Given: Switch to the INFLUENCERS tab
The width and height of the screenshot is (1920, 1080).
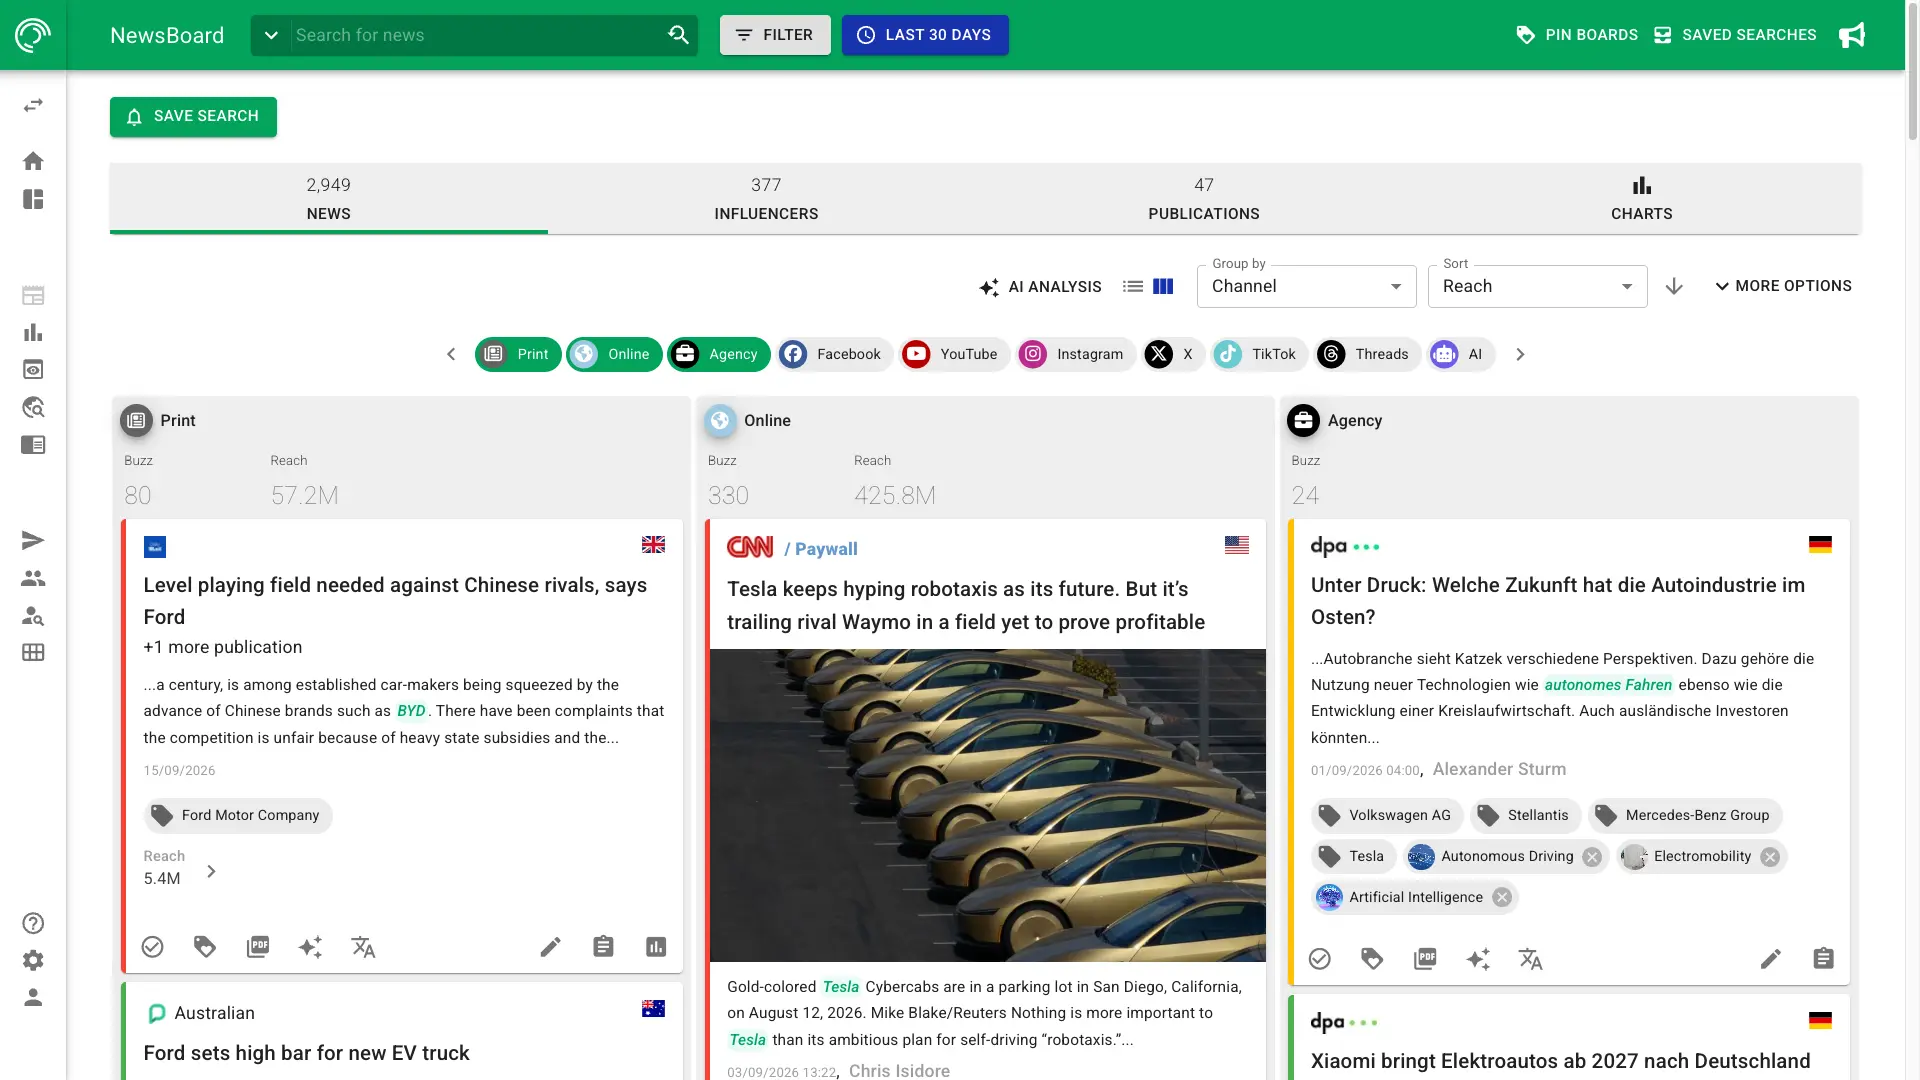Looking at the screenshot, I should (766, 199).
